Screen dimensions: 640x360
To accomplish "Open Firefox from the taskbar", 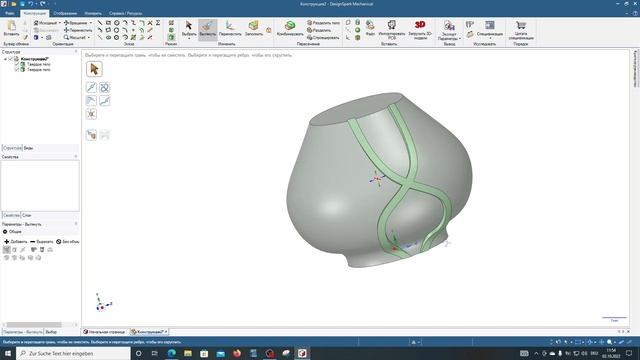I will (237, 353).
